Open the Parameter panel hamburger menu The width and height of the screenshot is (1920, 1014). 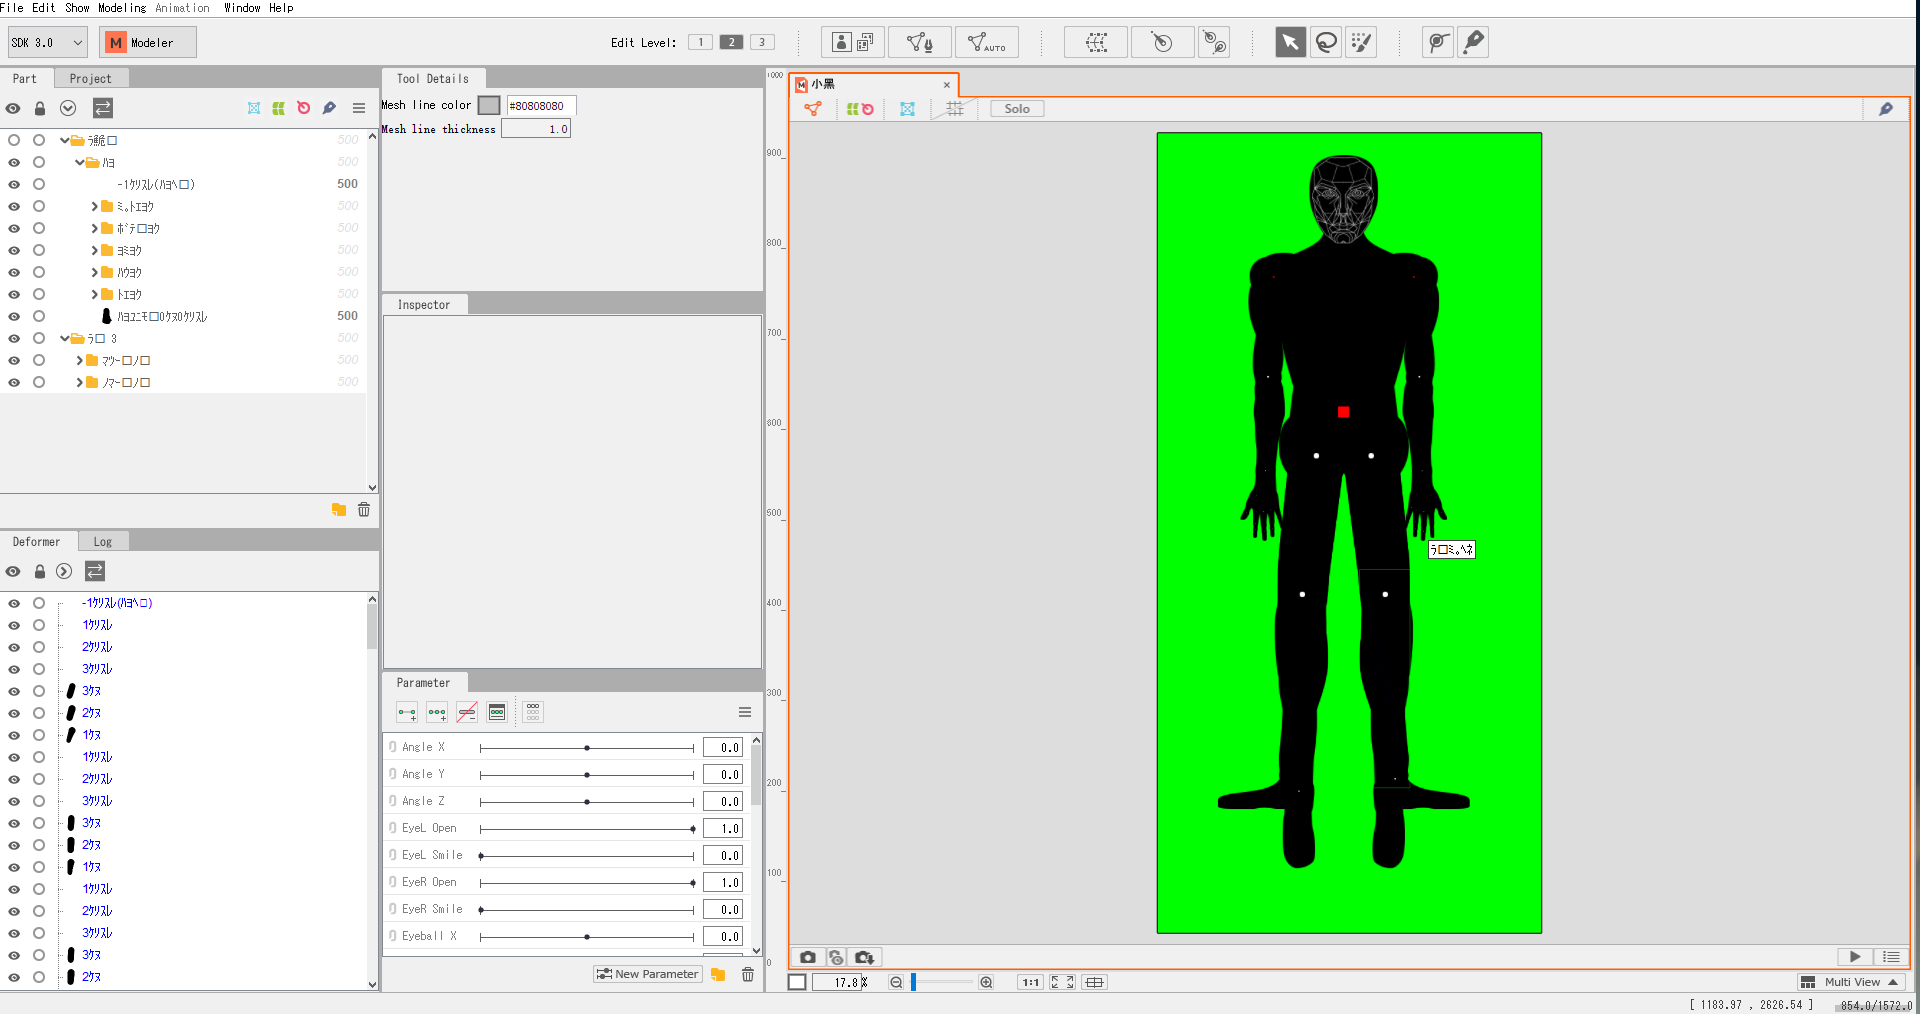click(x=745, y=712)
